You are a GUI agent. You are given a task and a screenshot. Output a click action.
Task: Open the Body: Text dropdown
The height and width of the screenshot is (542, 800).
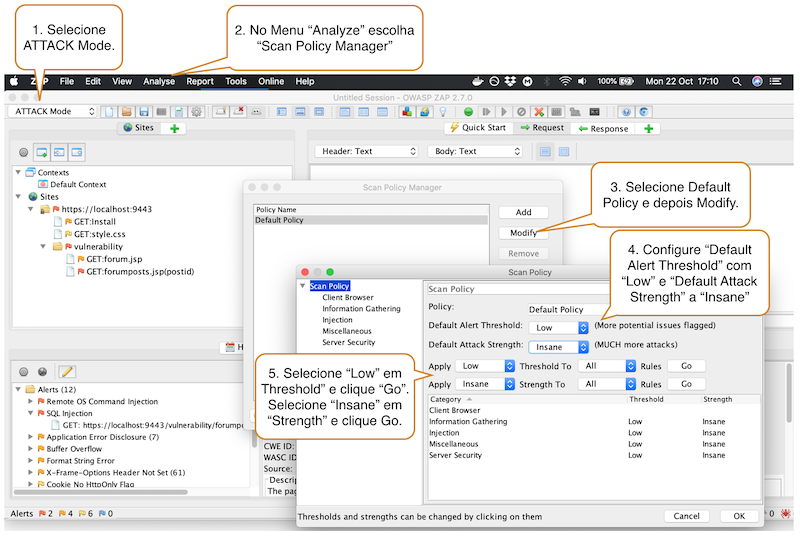[x=475, y=151]
